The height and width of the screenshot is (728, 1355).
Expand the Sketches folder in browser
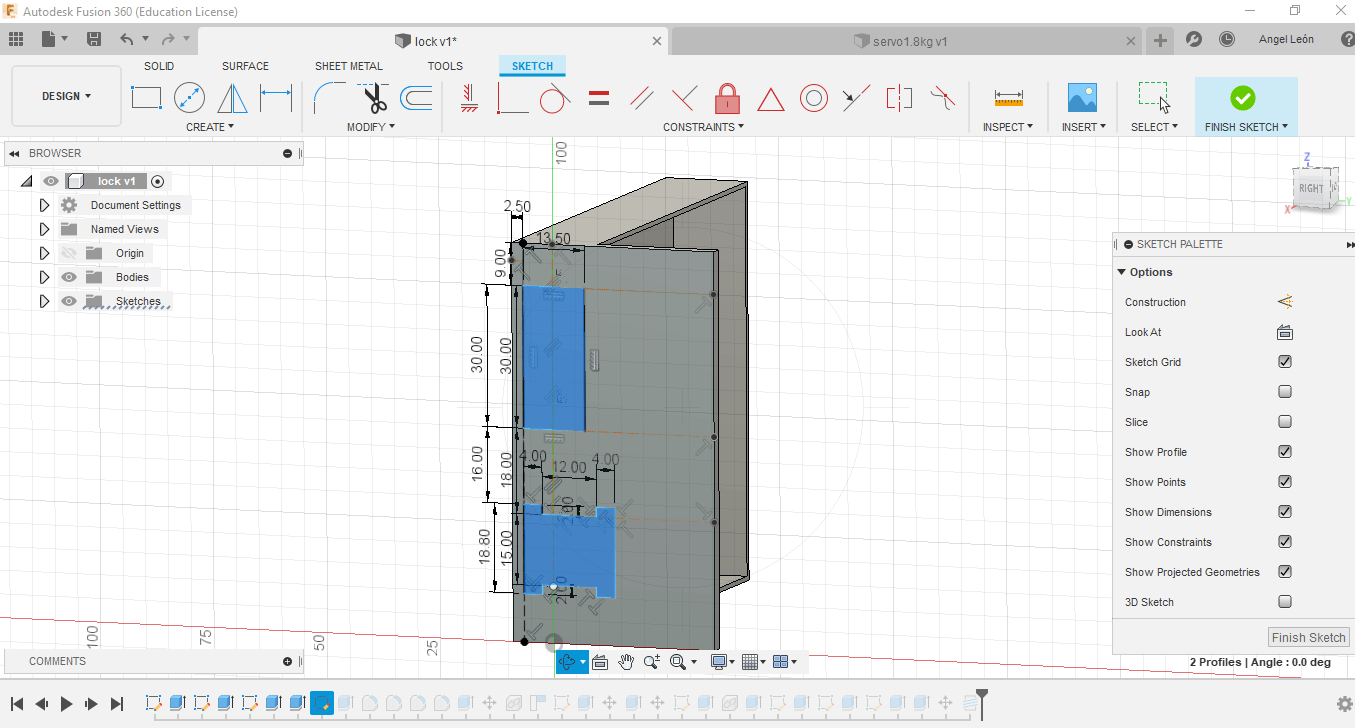click(44, 301)
